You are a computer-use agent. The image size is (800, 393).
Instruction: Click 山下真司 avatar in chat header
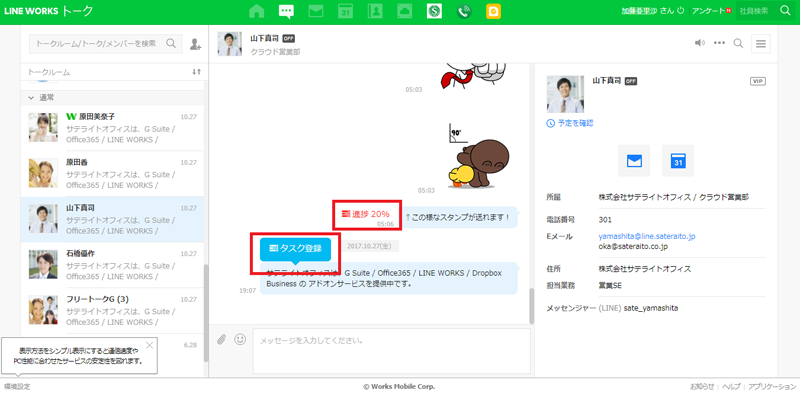click(x=230, y=44)
